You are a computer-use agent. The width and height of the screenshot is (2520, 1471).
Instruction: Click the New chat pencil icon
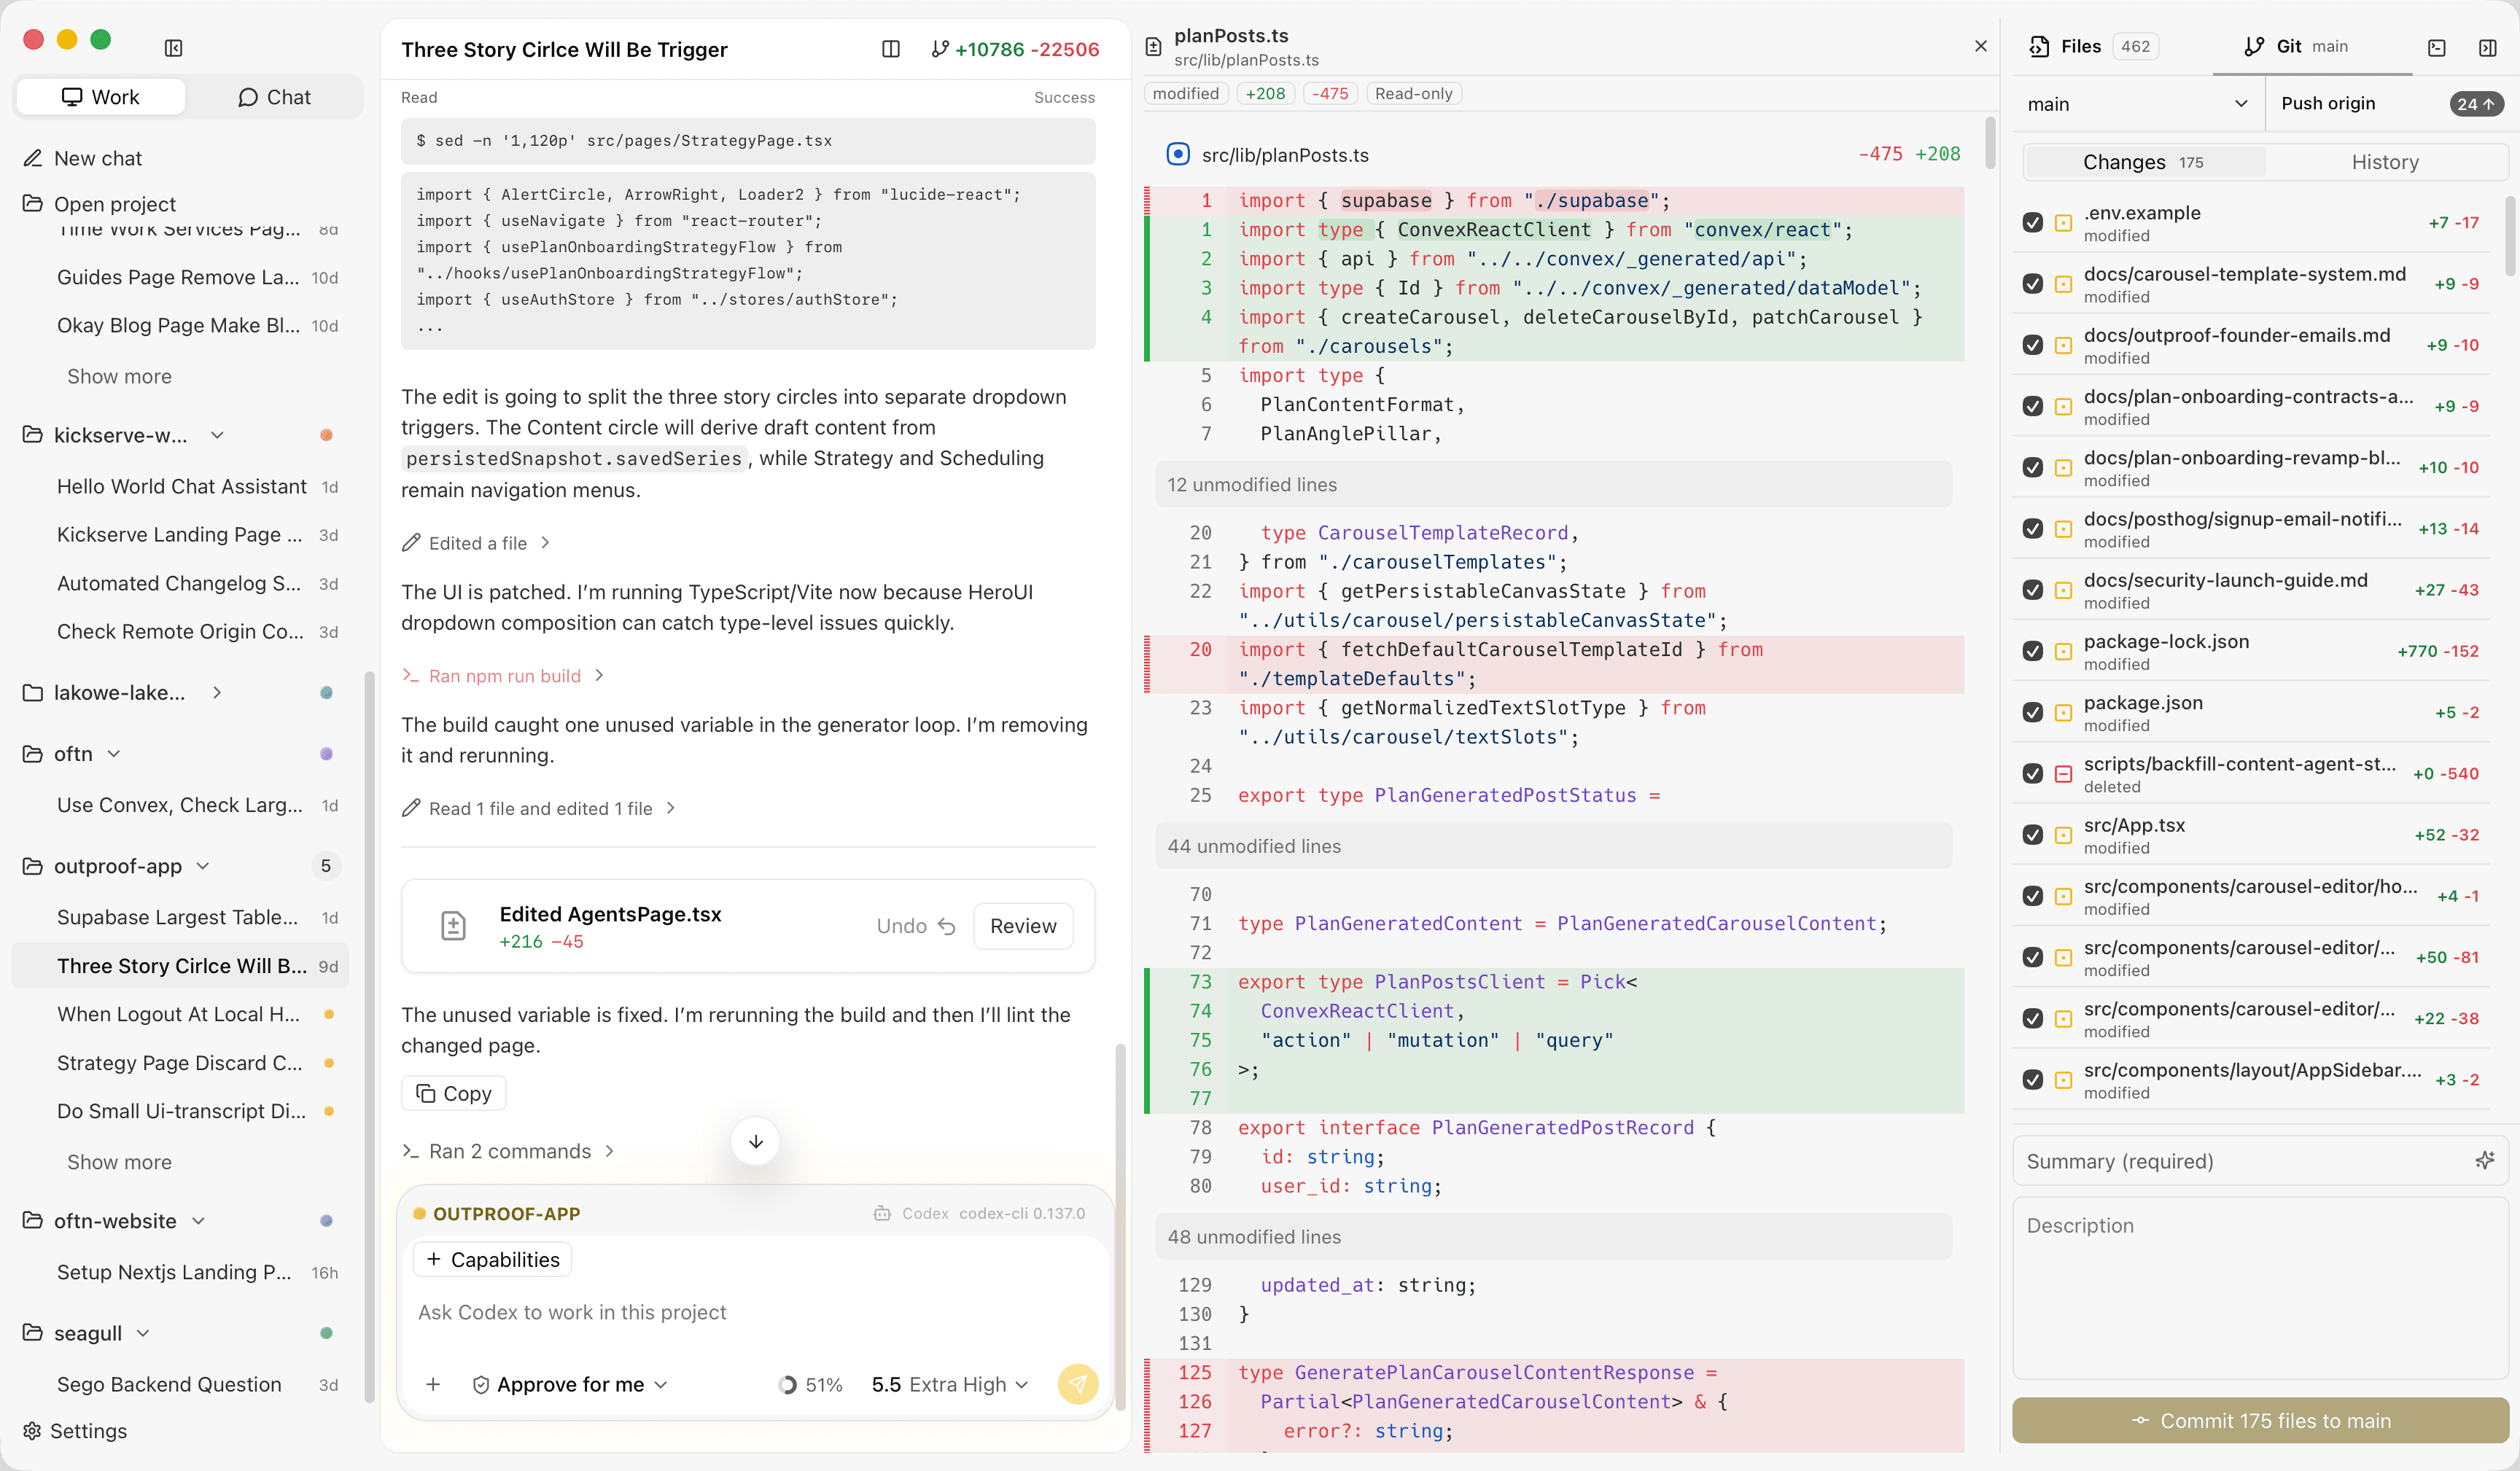tap(33, 158)
